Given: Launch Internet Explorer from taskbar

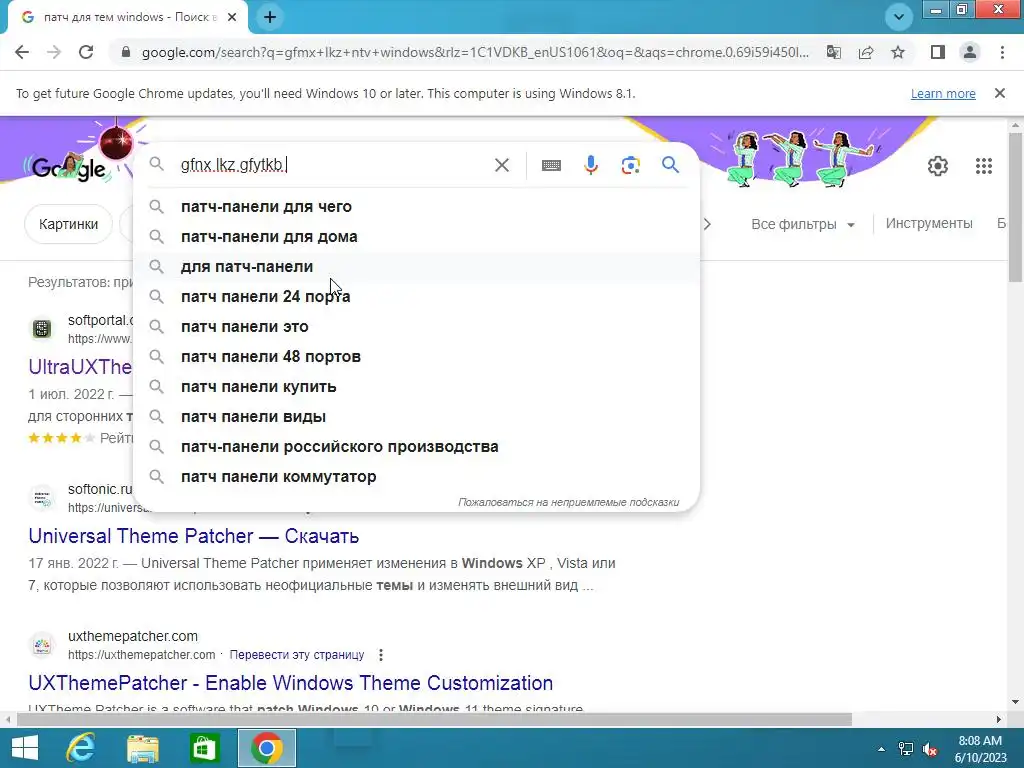Looking at the screenshot, I should (x=80, y=748).
